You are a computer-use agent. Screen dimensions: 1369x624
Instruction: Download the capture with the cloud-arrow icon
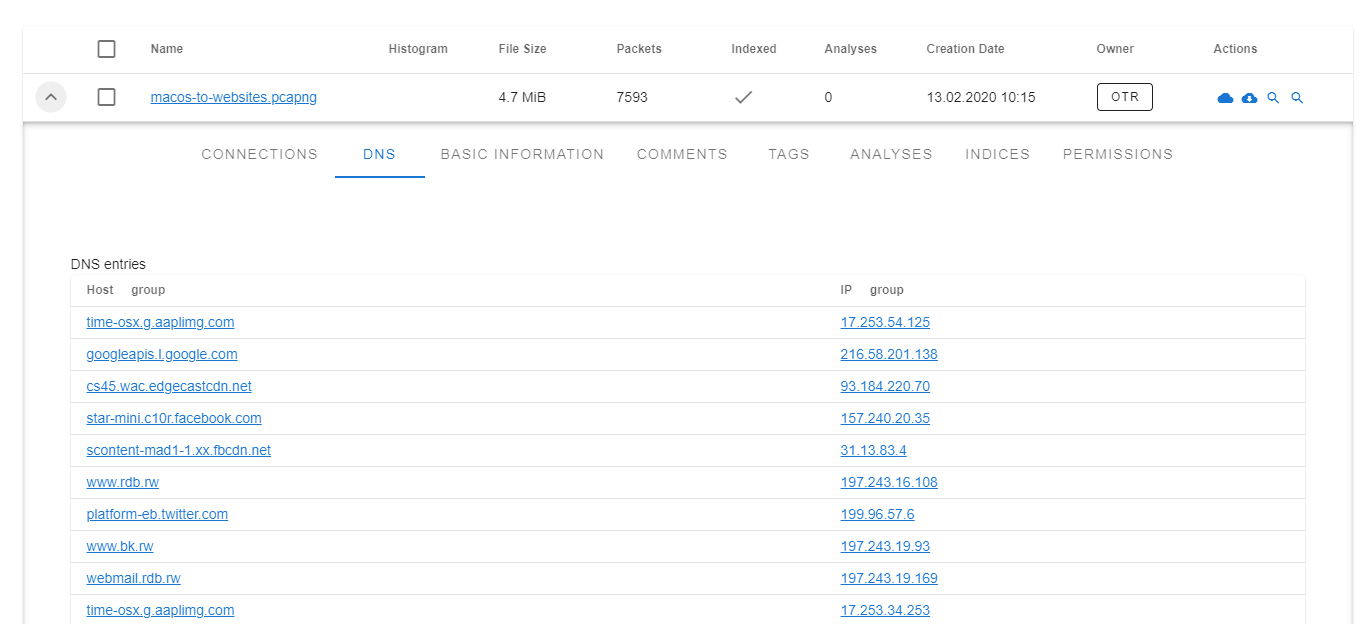click(x=1249, y=98)
